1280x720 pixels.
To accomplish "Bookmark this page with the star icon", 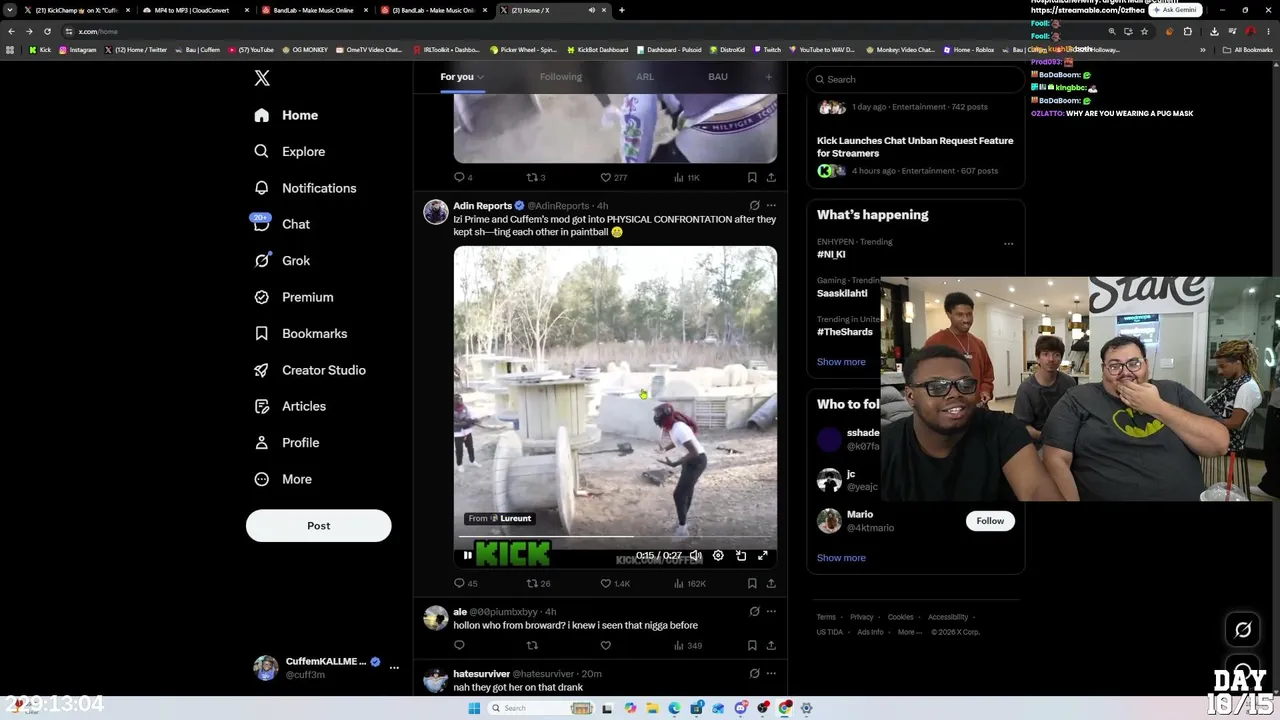I will pos(1144,31).
